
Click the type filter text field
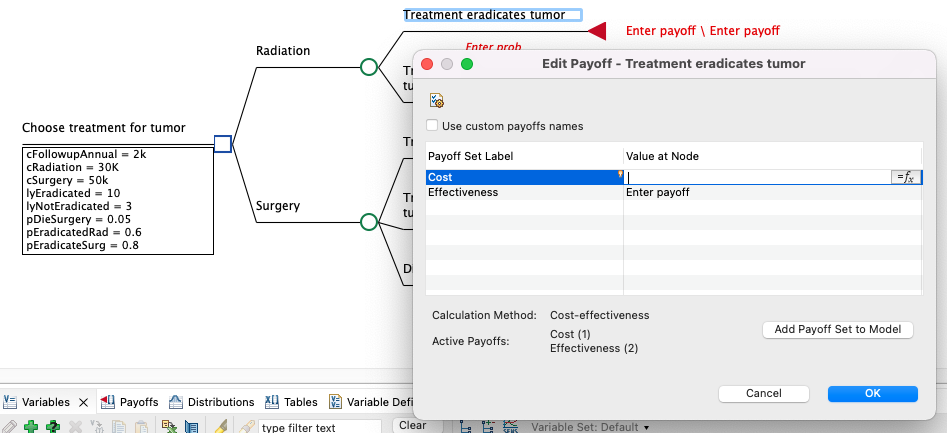pos(318,427)
